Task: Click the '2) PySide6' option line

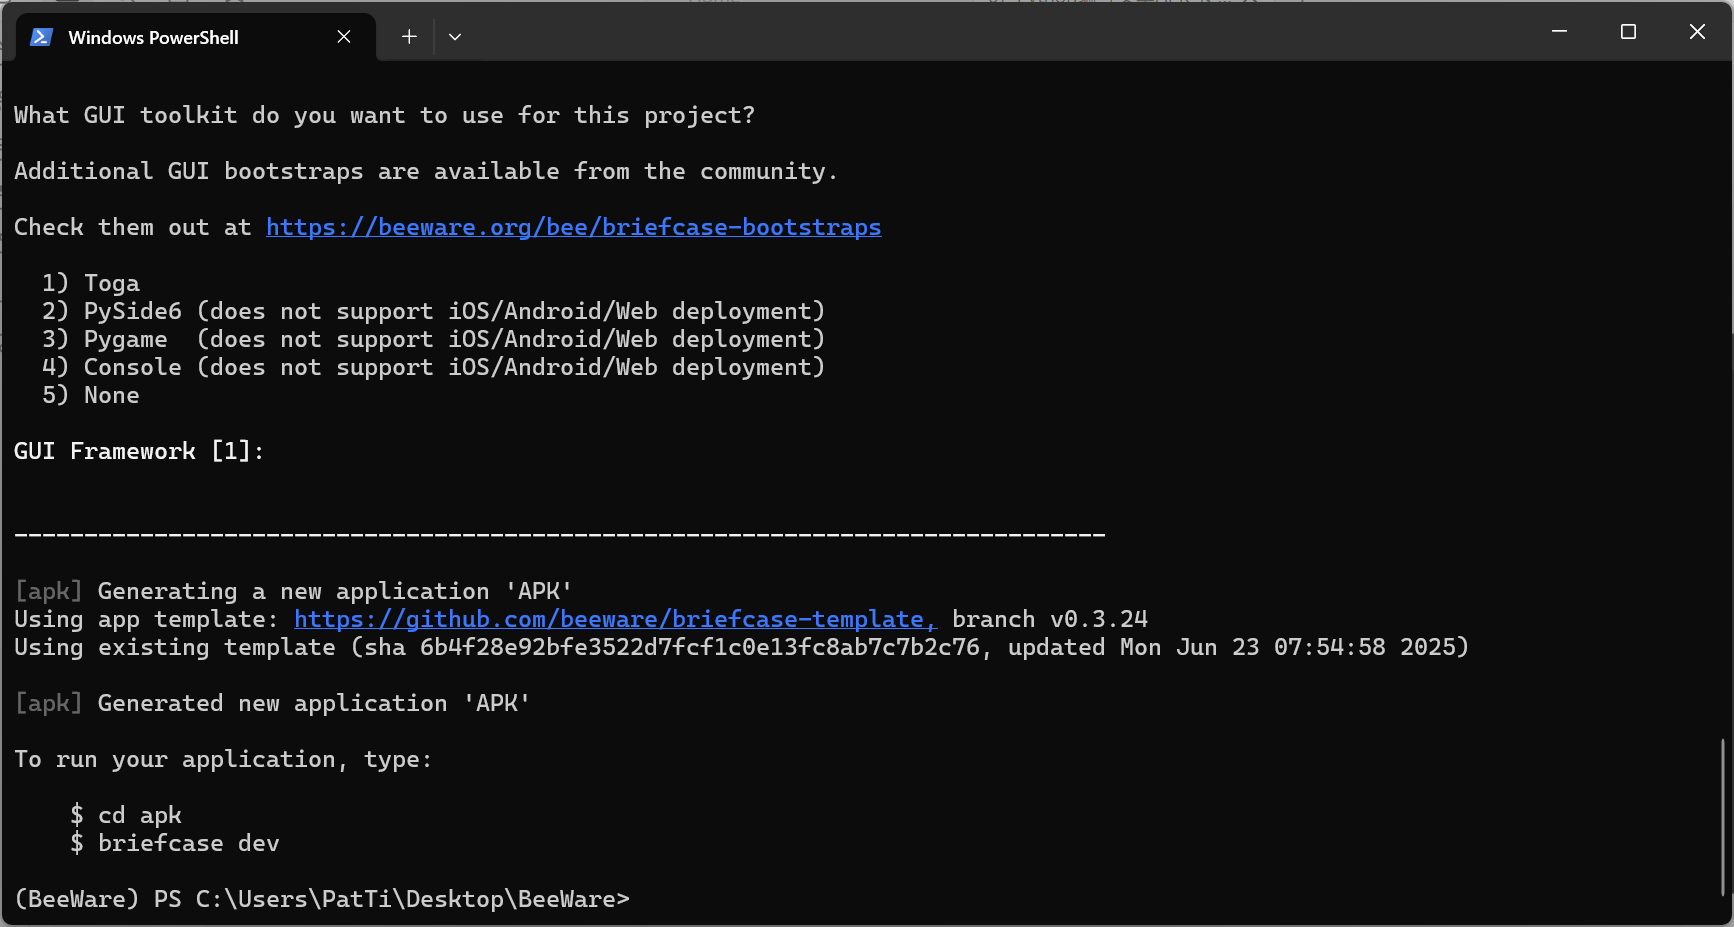Action: tap(433, 311)
